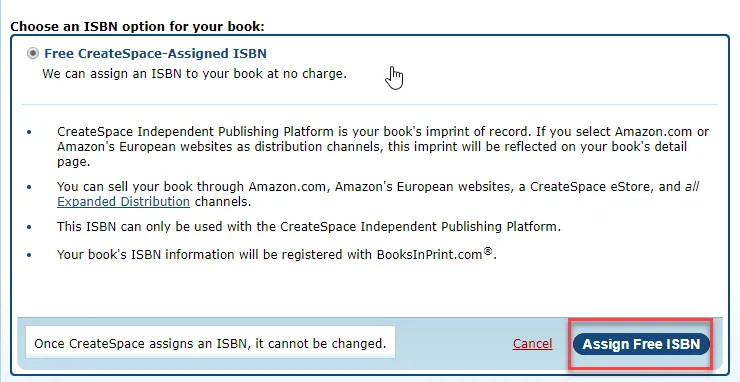Viewport: 740px width, 382px height.
Task: Click the bullet beside the BooksInPrint.com line
Action: click(29, 255)
